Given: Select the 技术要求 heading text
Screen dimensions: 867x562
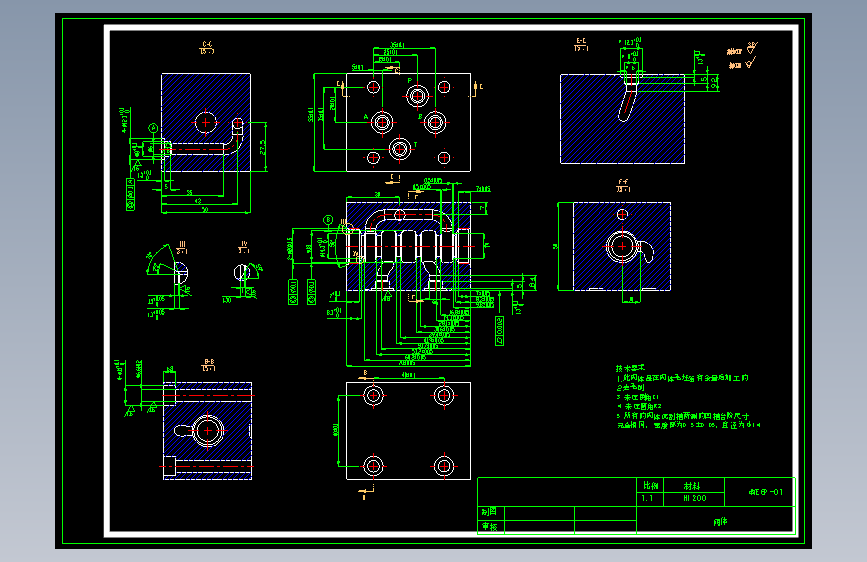Looking at the screenshot, I should (630, 368).
